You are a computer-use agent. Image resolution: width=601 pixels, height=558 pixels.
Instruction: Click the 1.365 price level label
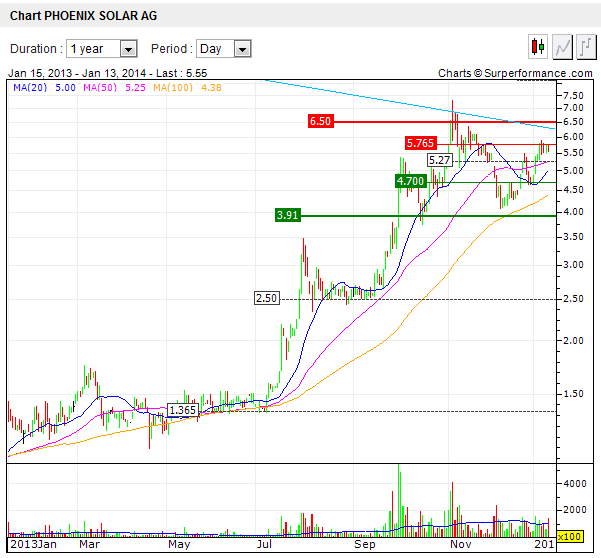click(182, 410)
